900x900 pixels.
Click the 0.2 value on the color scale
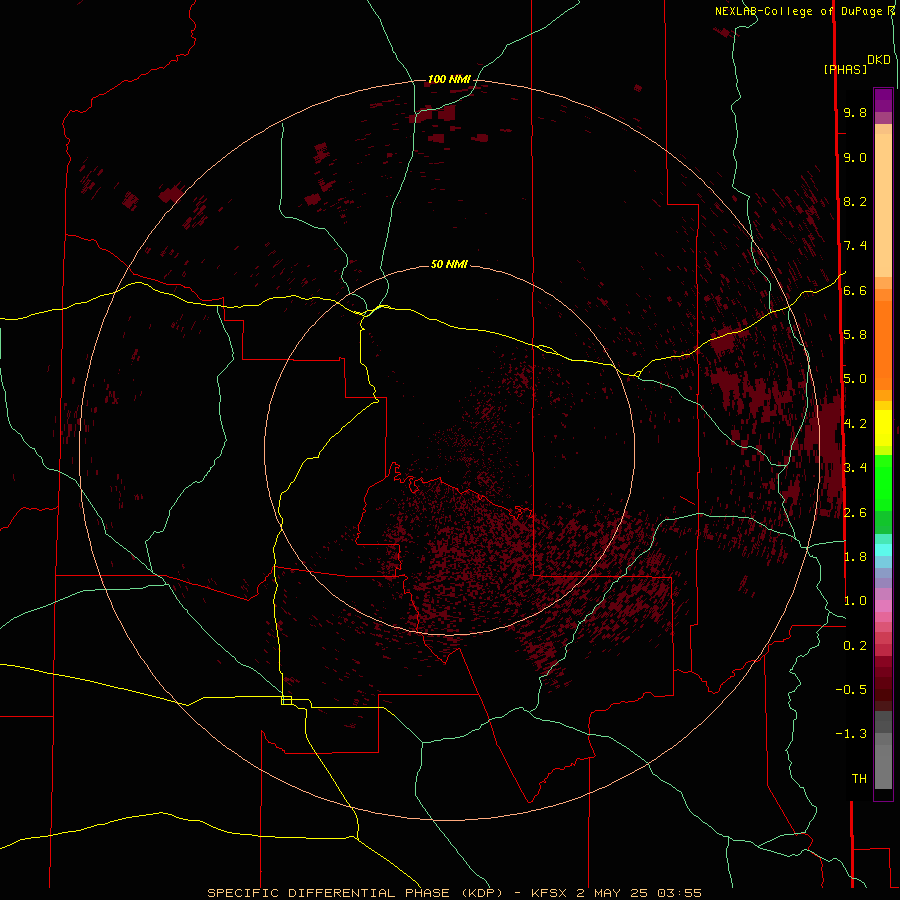855,646
